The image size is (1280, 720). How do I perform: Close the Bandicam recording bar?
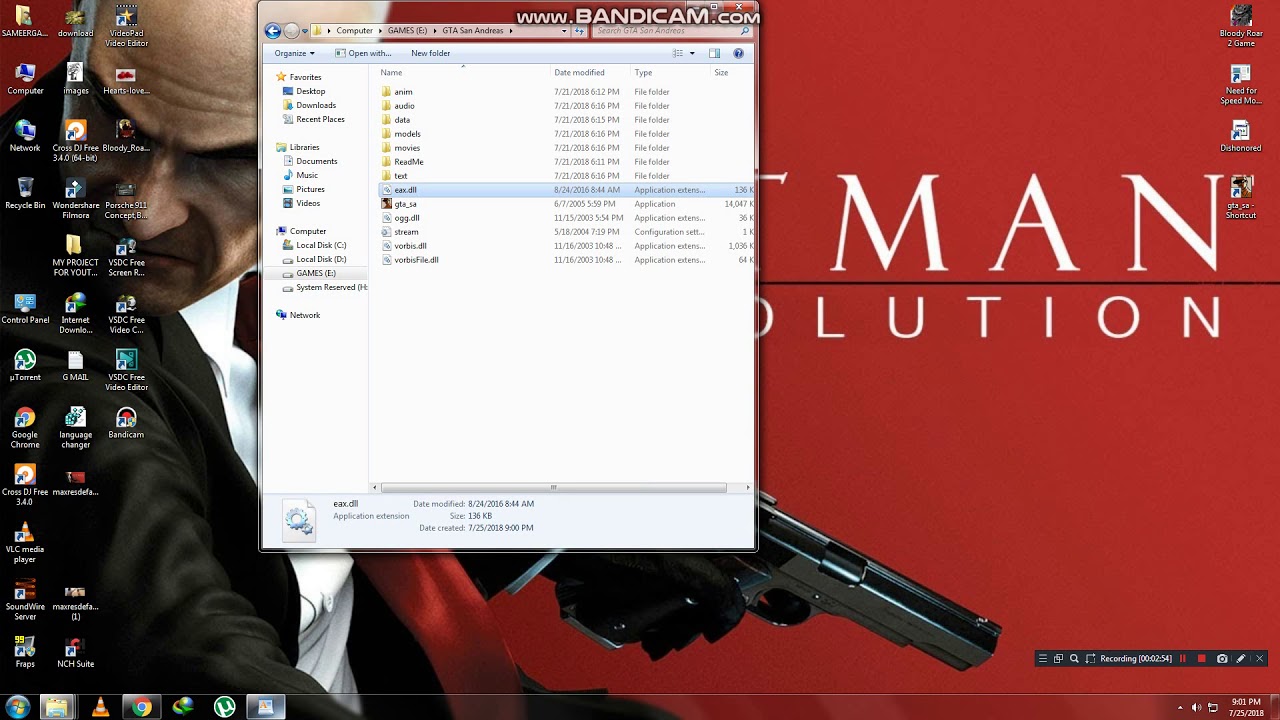point(1260,658)
